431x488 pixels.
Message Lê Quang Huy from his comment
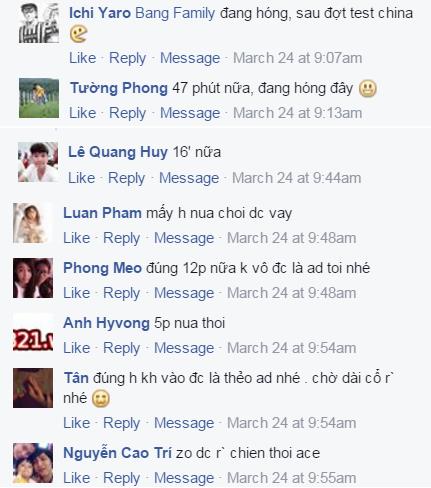pos(189,178)
